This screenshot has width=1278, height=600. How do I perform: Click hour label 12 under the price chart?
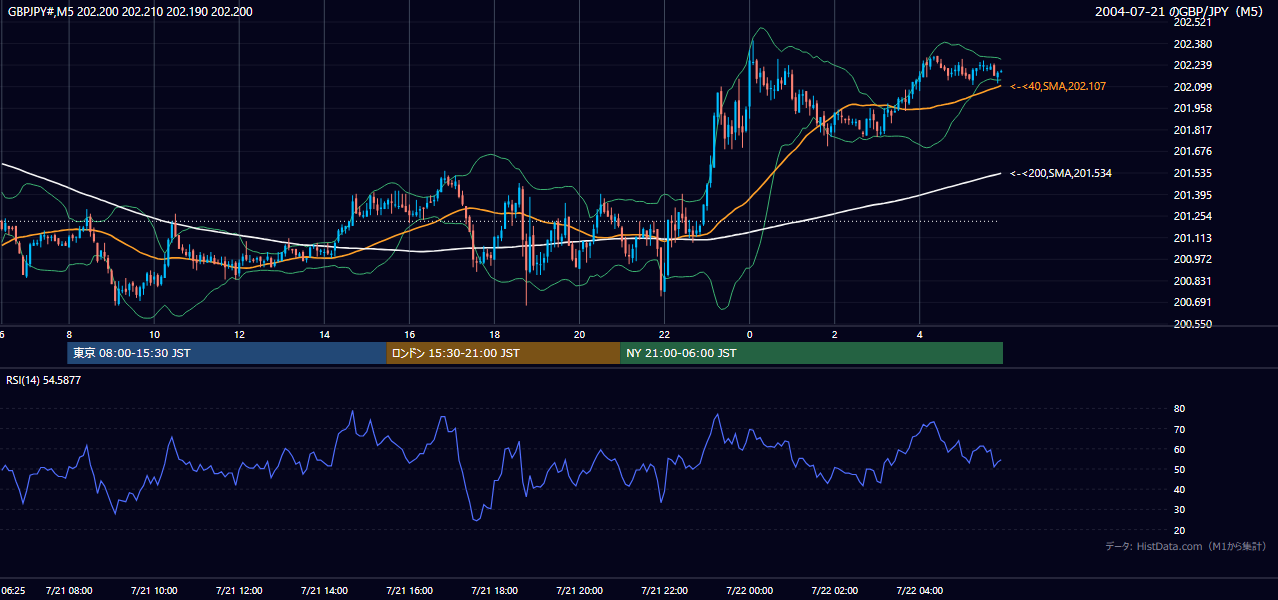click(x=239, y=335)
